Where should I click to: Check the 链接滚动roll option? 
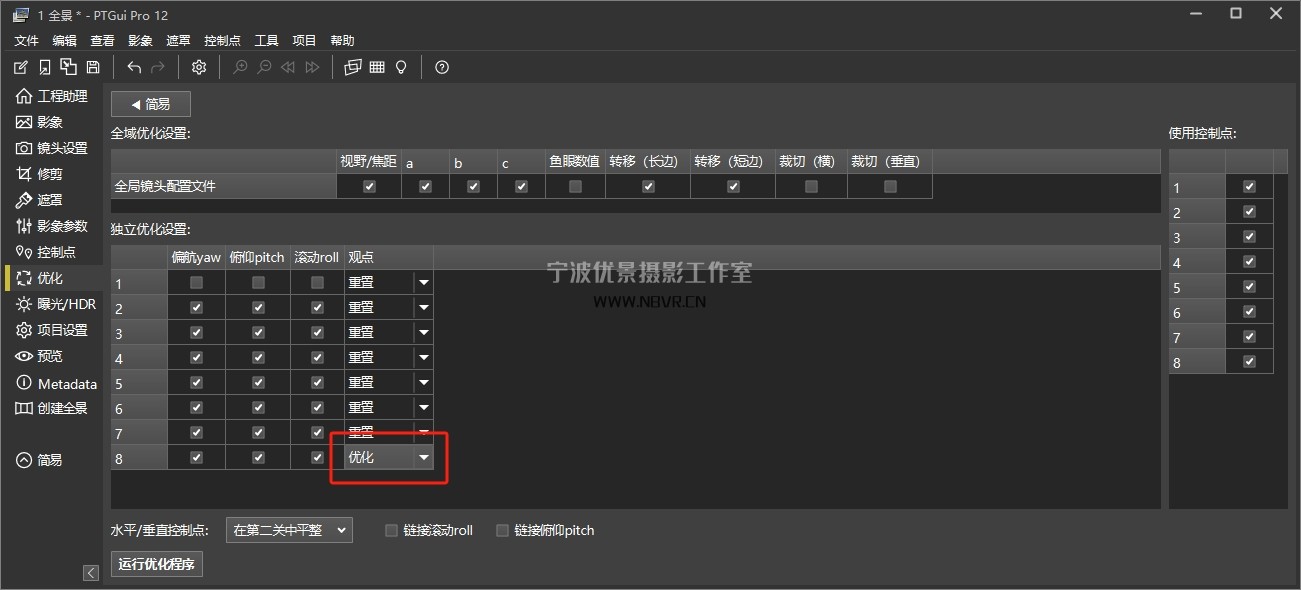[x=391, y=530]
